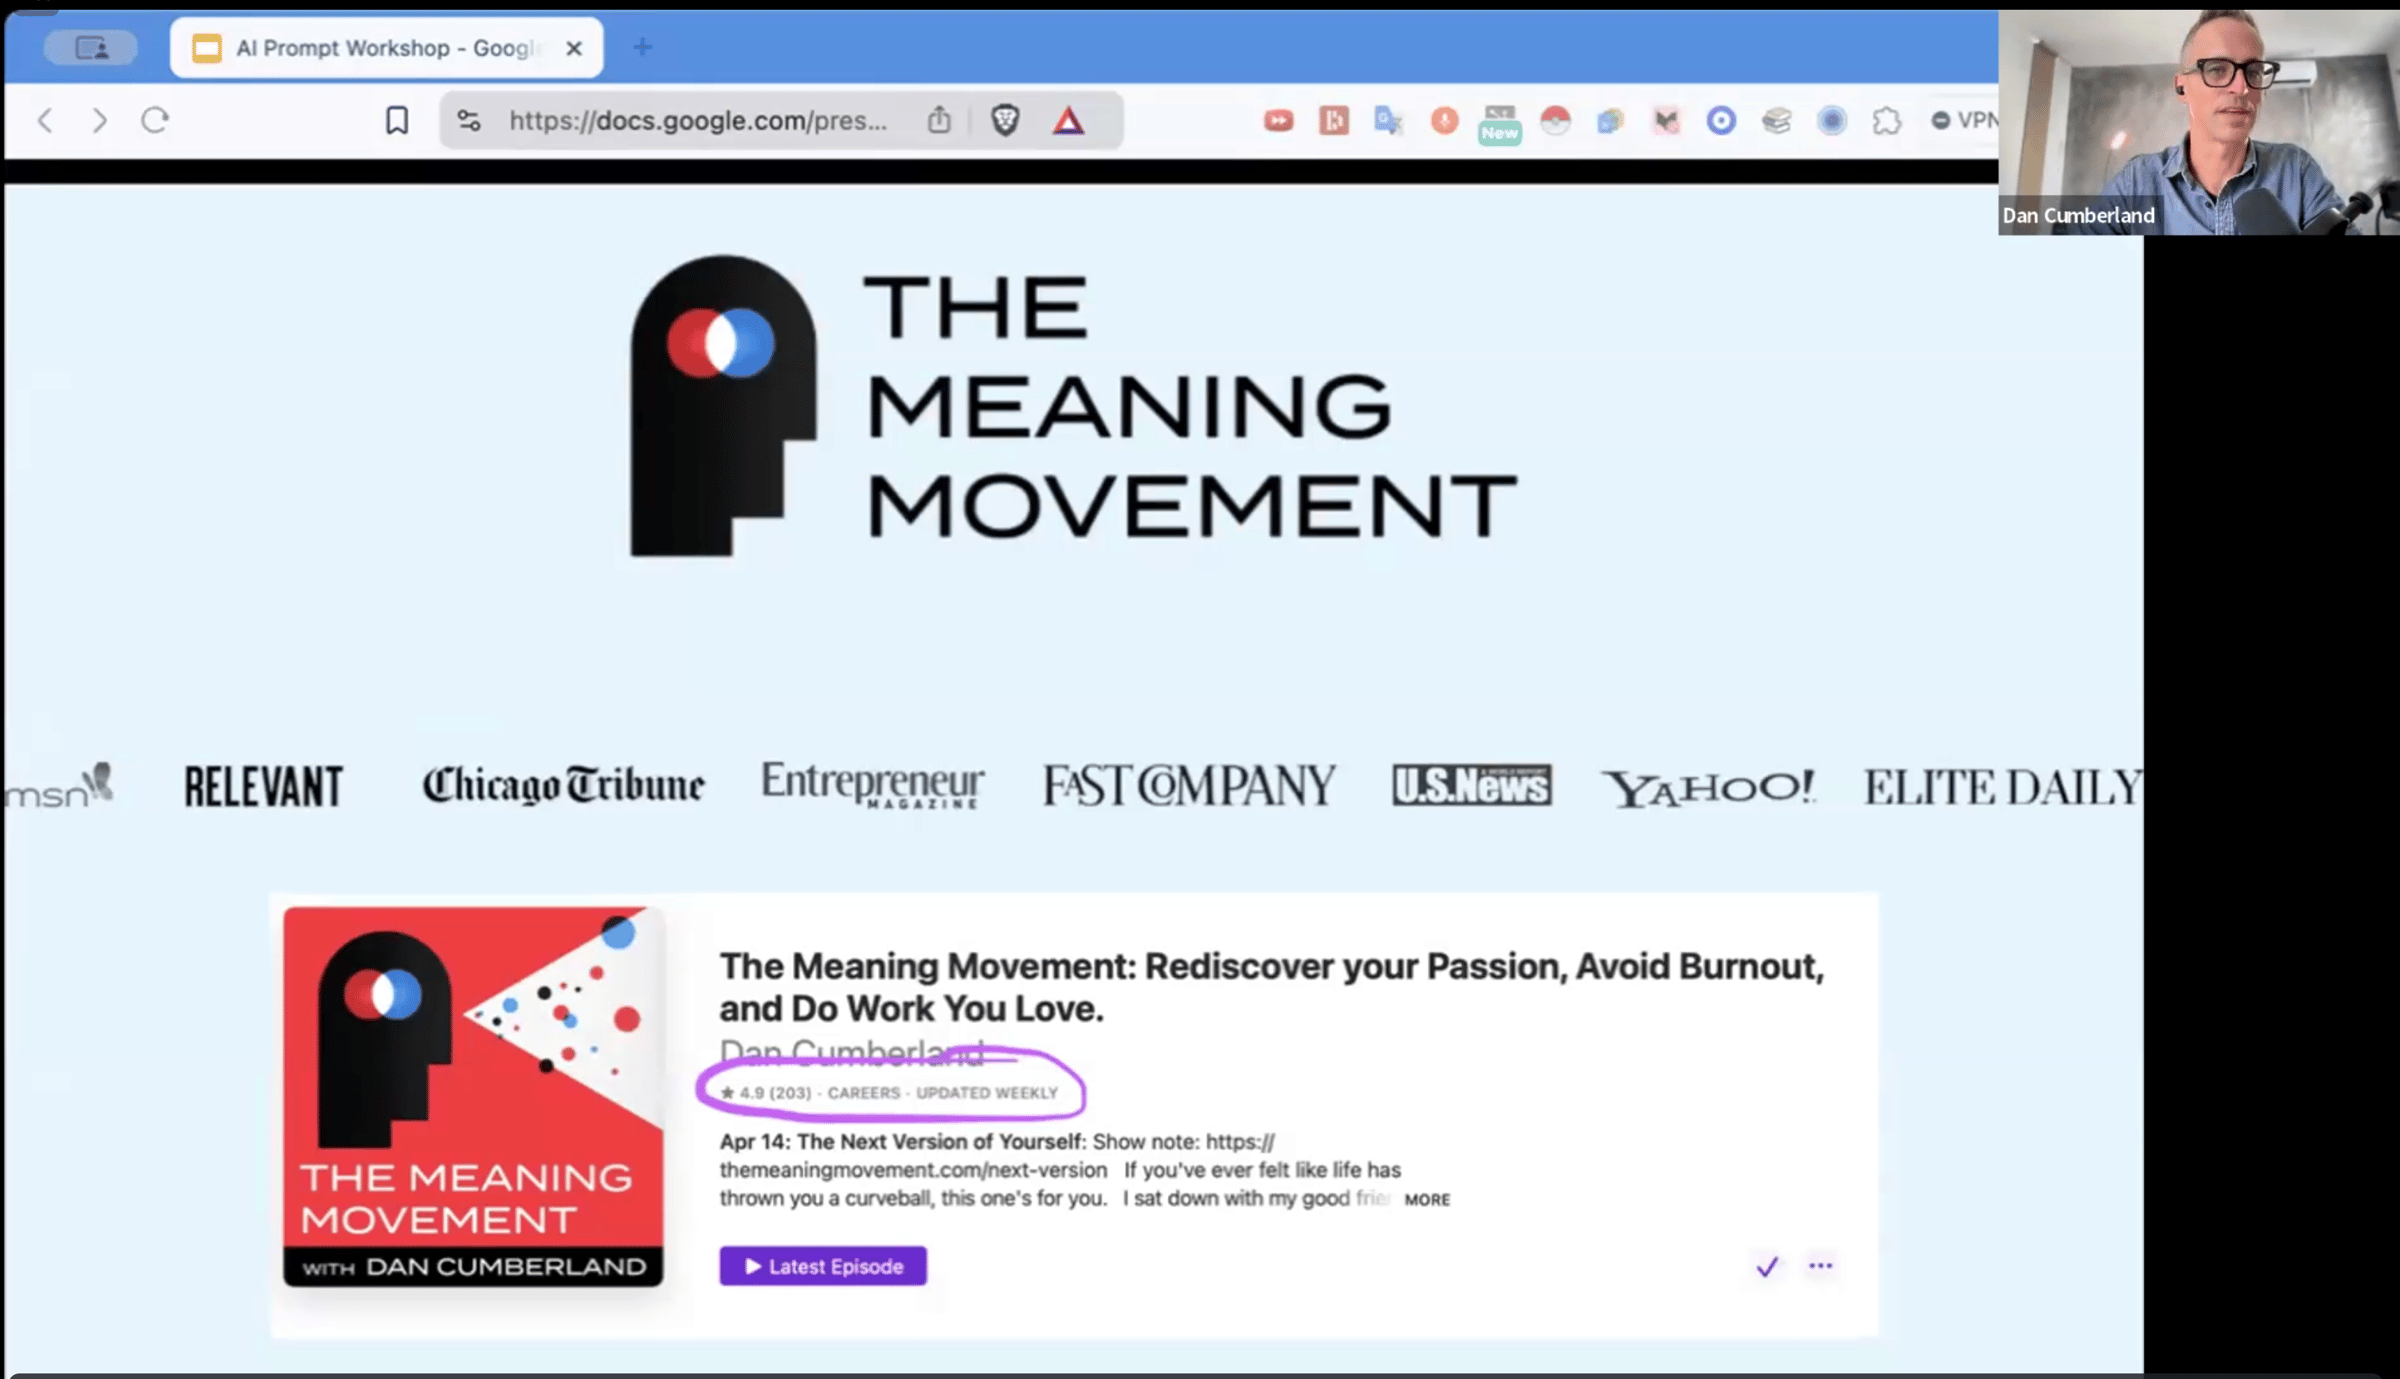Go forward with the browser forward arrow
2400x1379 pixels.
tap(99, 121)
